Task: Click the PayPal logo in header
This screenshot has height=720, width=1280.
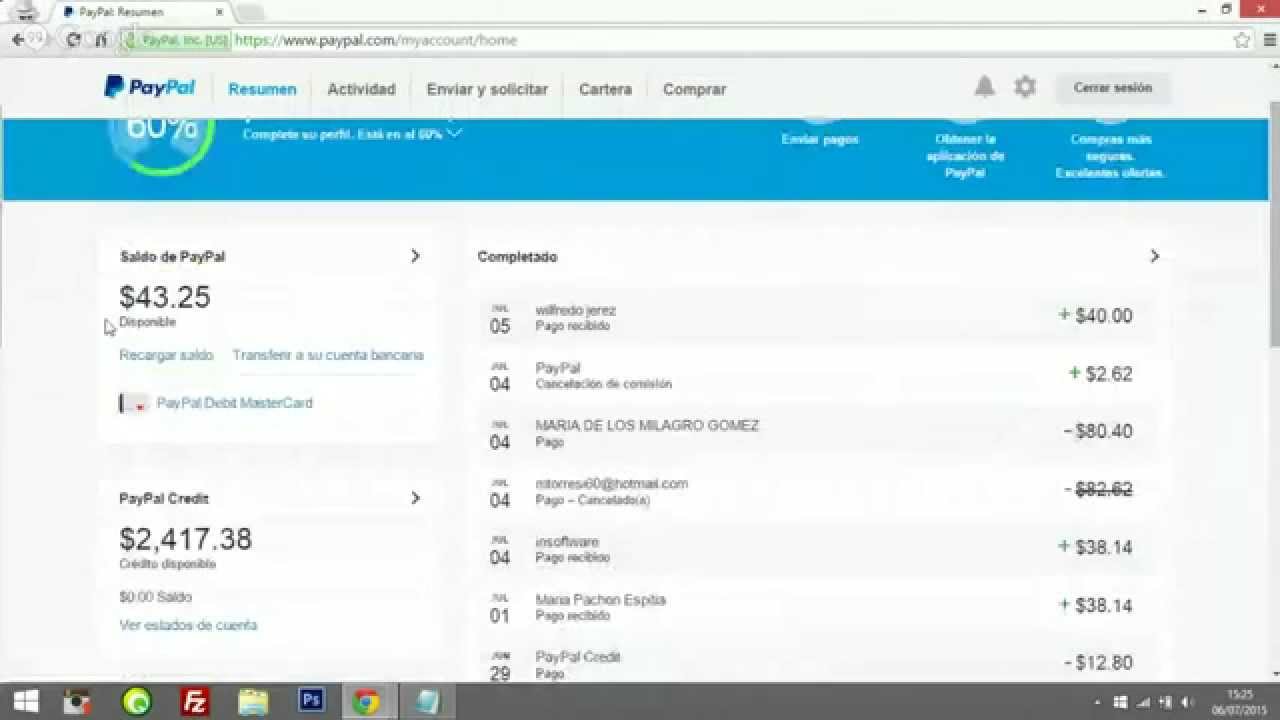Action: [x=149, y=88]
